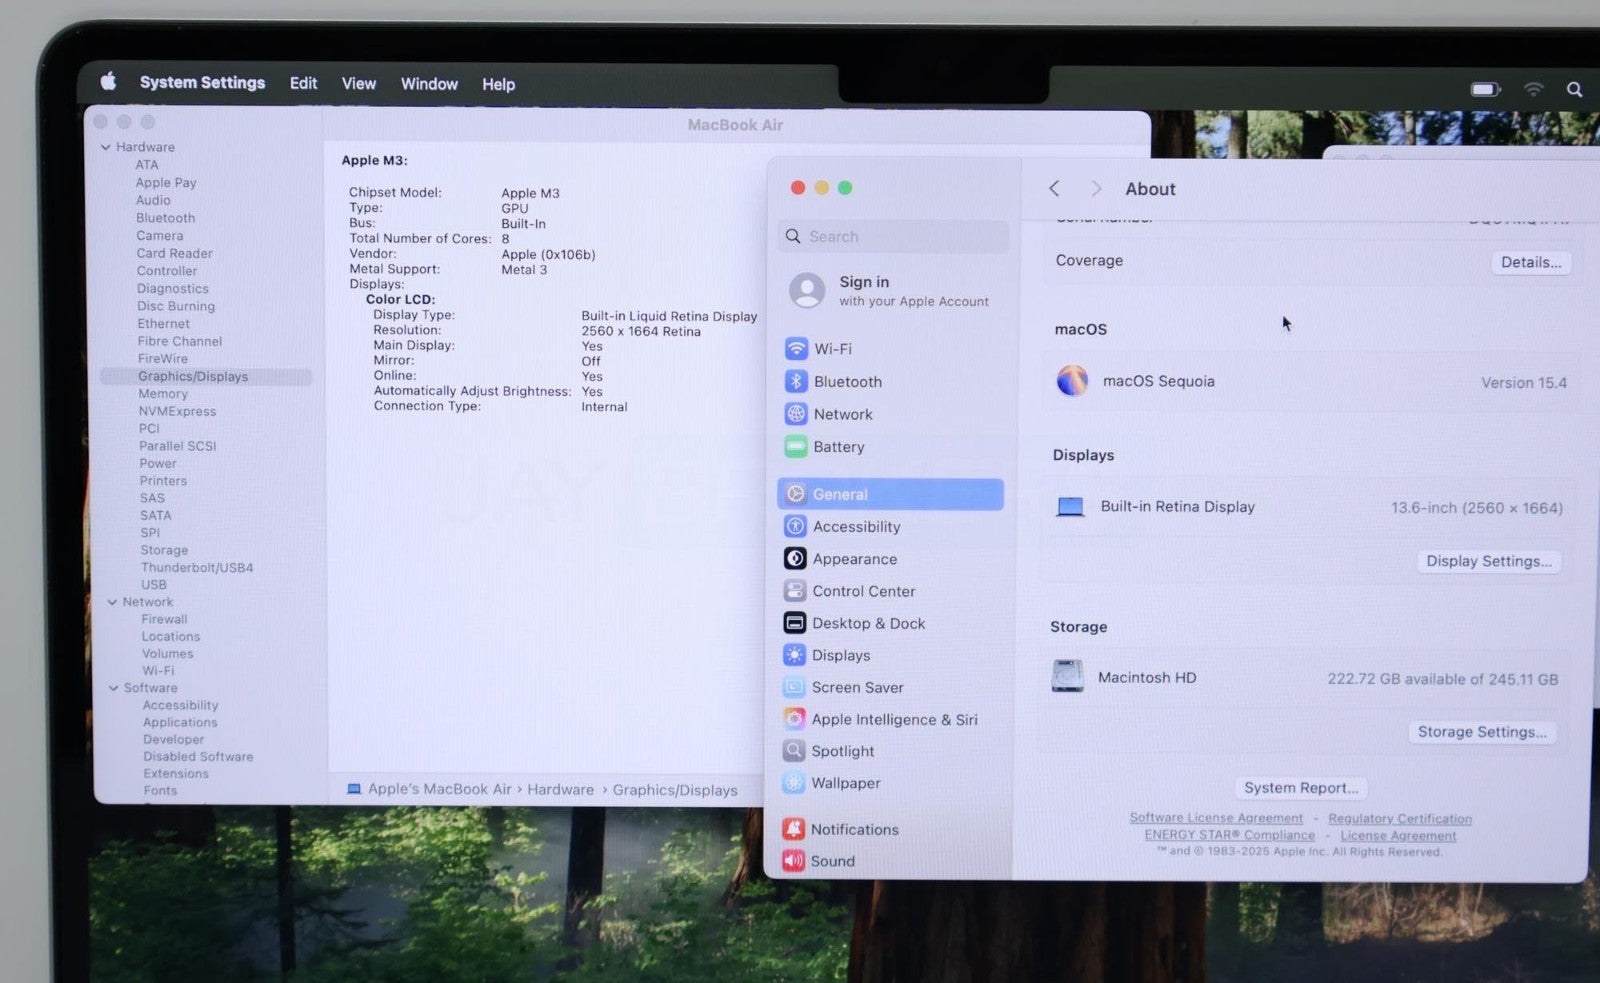Open Spotlight search icon in menu bar
Image resolution: width=1600 pixels, height=983 pixels.
[1574, 90]
